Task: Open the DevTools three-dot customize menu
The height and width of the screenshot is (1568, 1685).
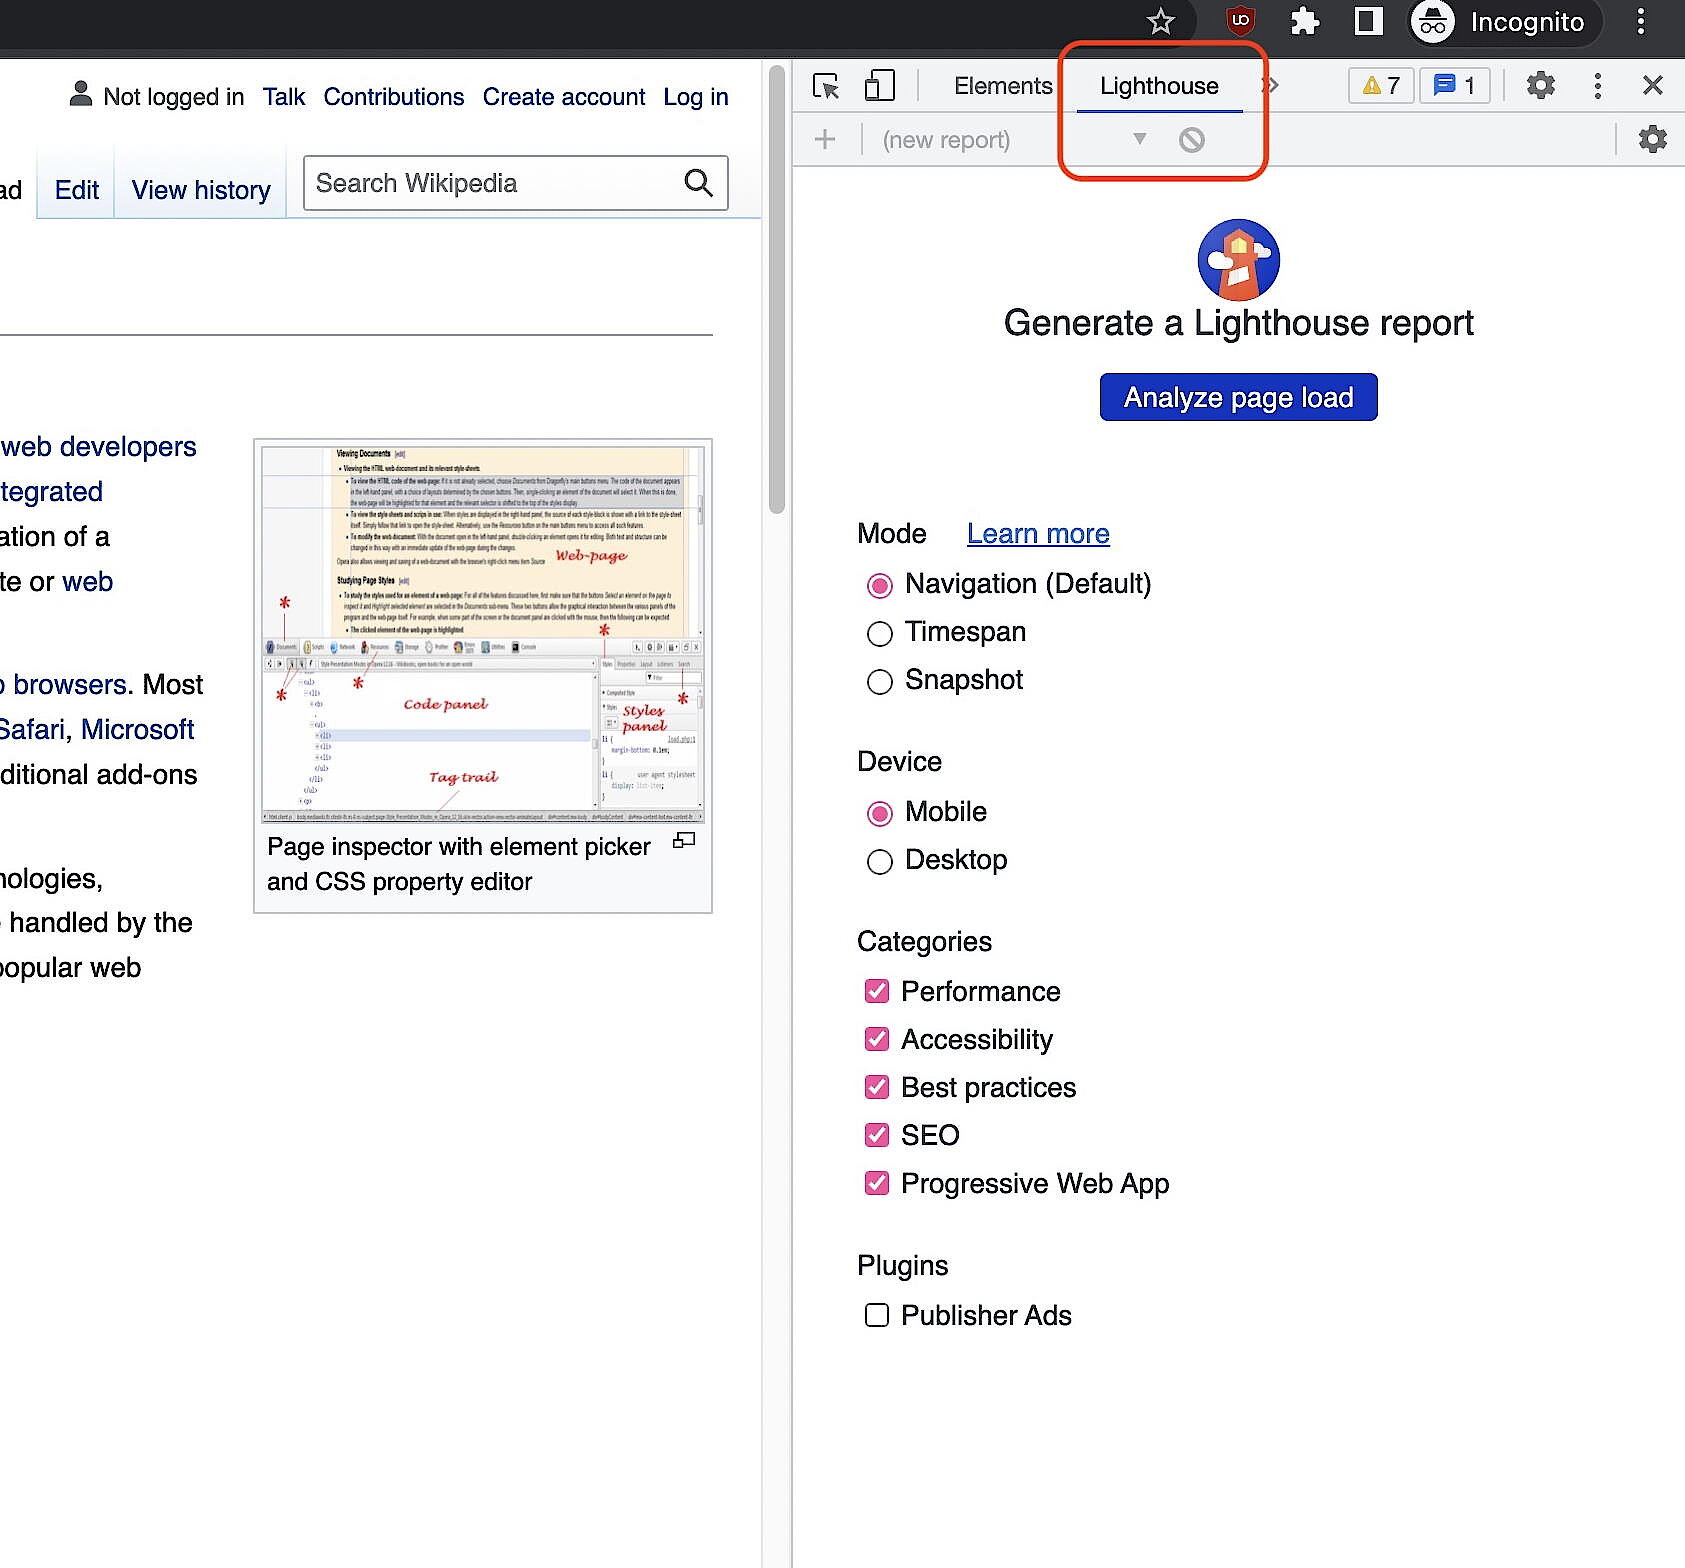Action: click(1597, 86)
